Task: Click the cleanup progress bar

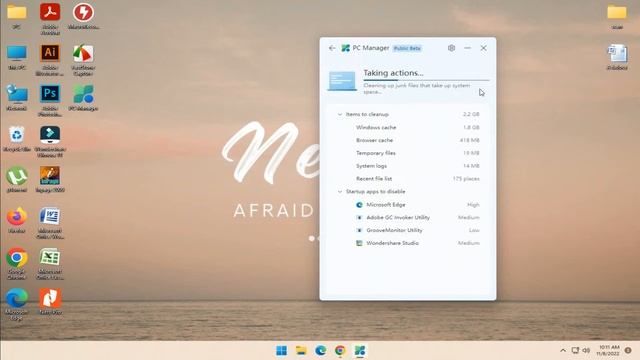Action: (426, 80)
